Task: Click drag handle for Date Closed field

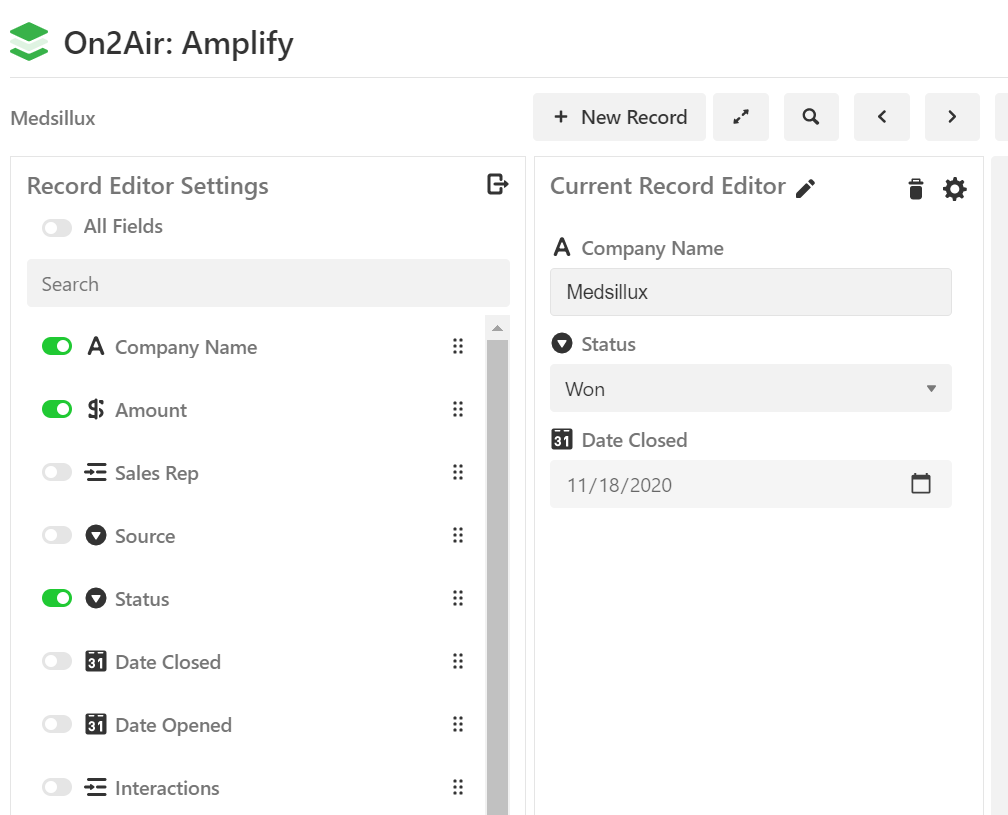Action: tap(458, 661)
